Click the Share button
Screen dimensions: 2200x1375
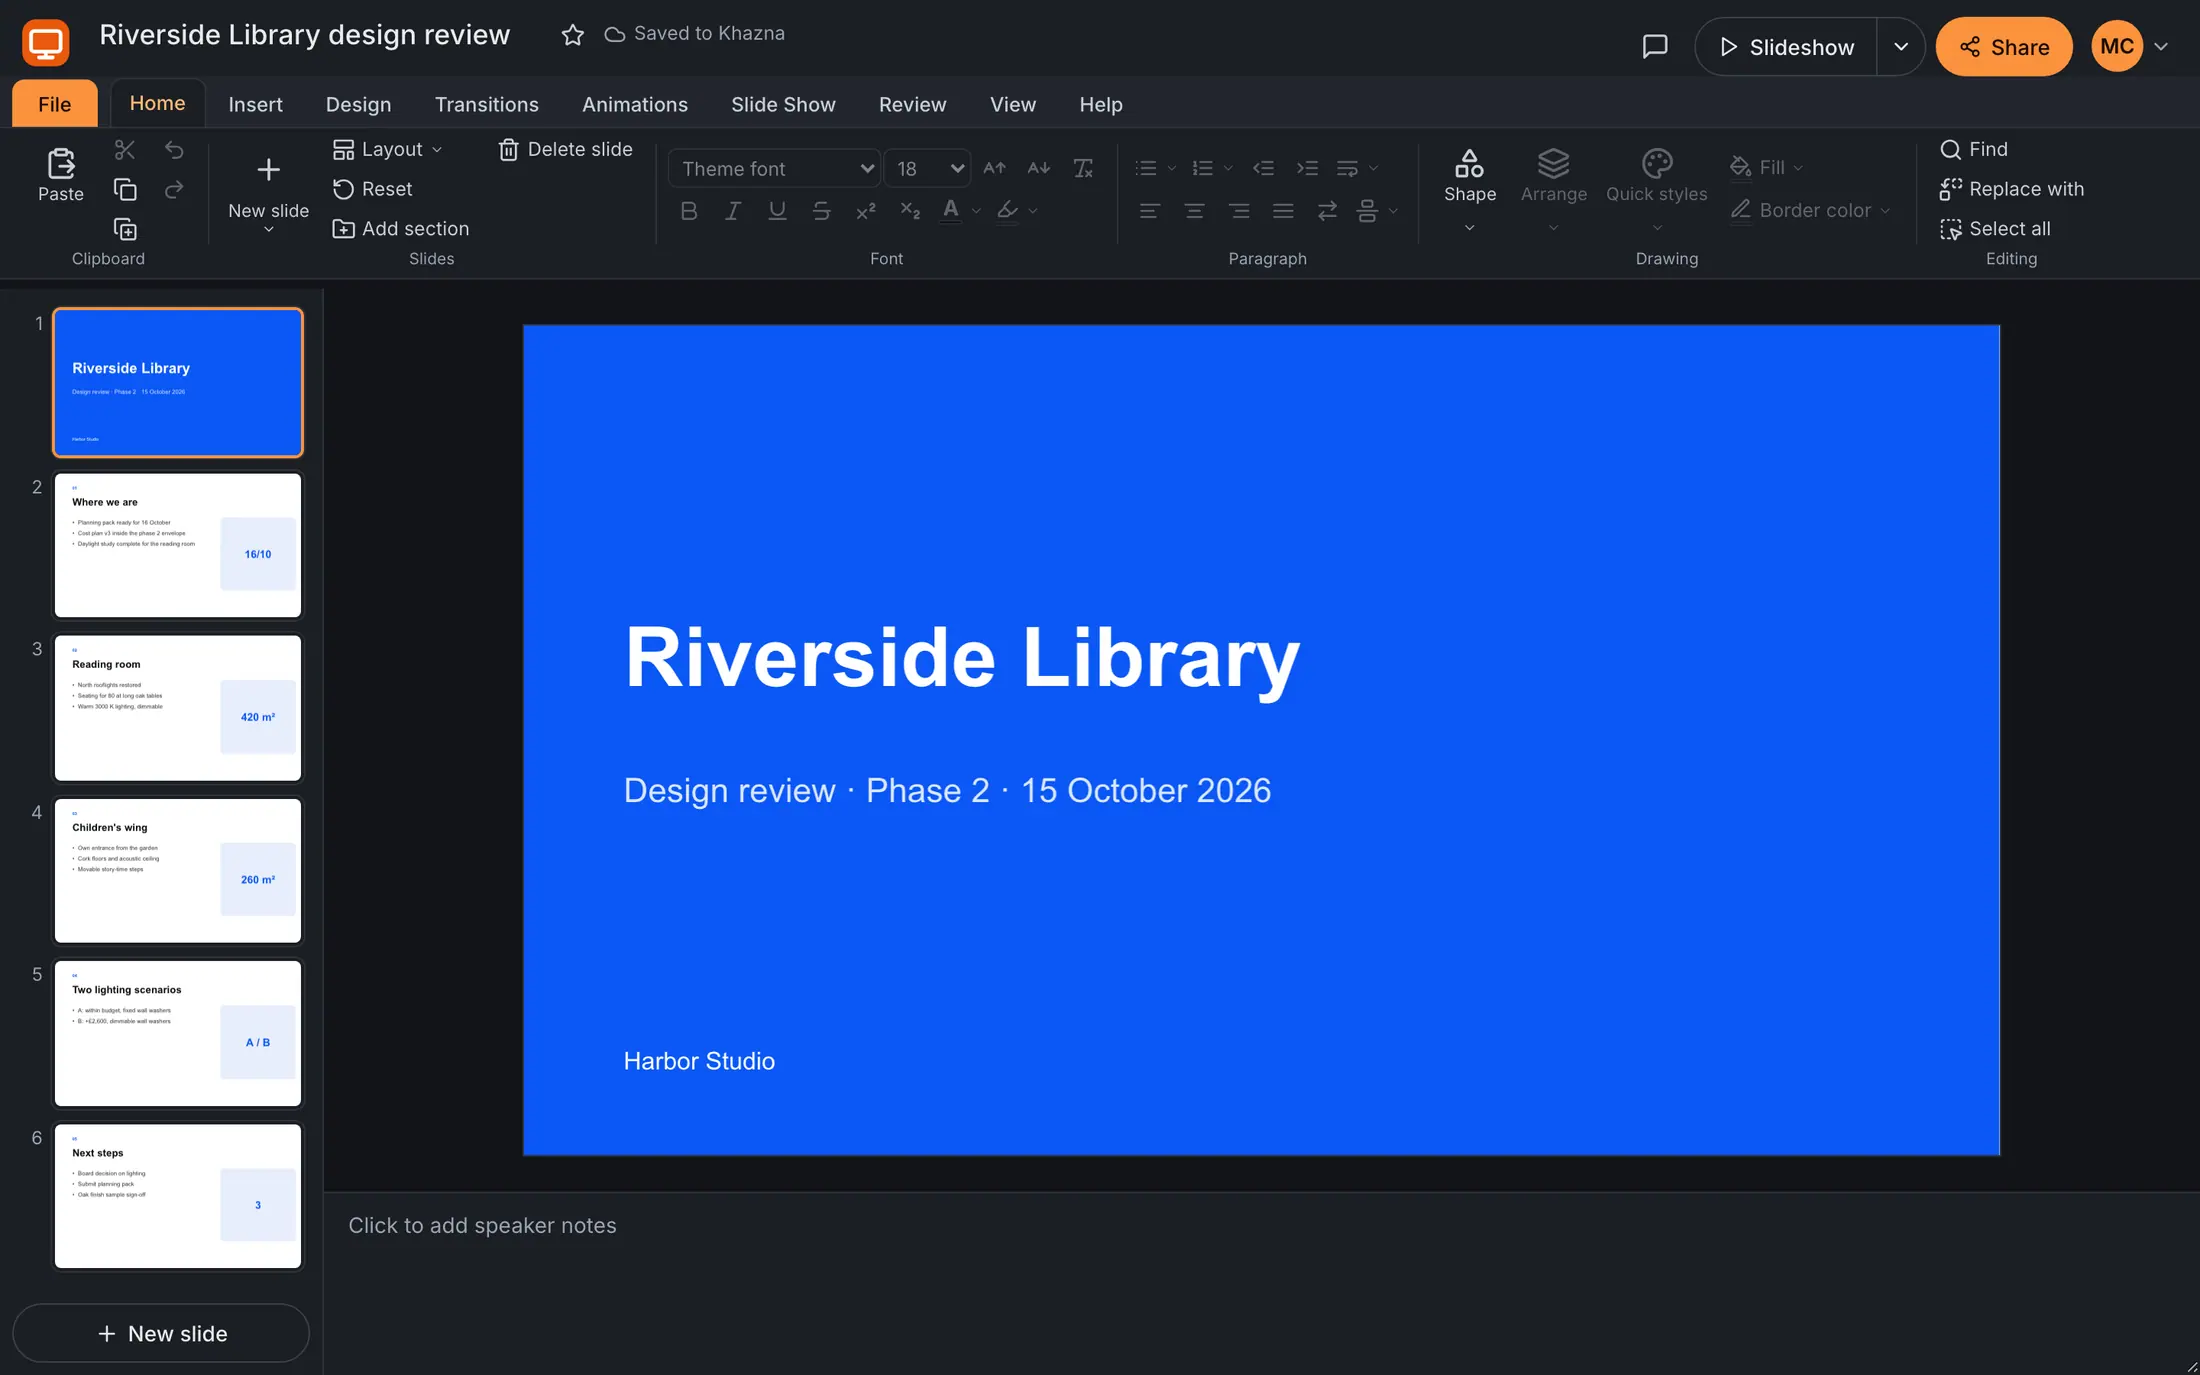(x=2004, y=47)
